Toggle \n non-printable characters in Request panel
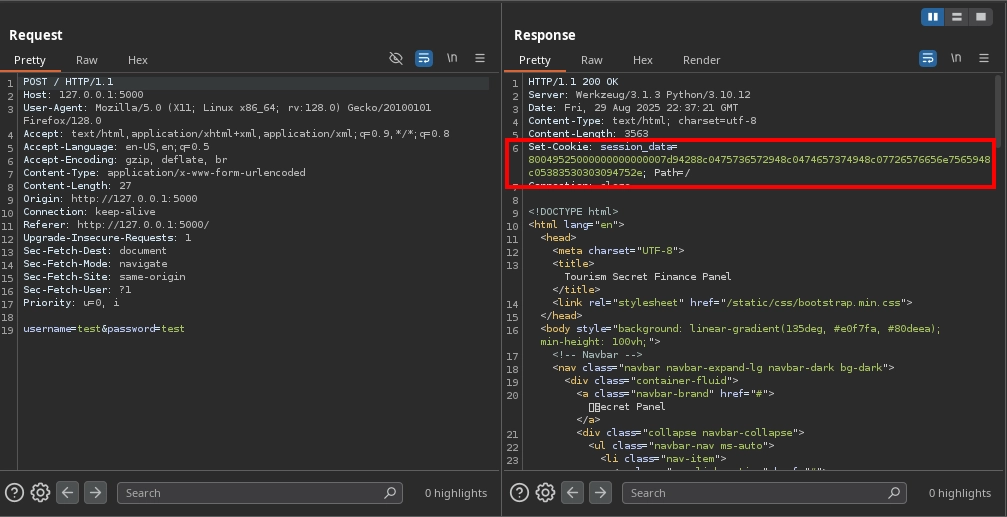Image resolution: width=1007 pixels, height=517 pixels. point(452,59)
